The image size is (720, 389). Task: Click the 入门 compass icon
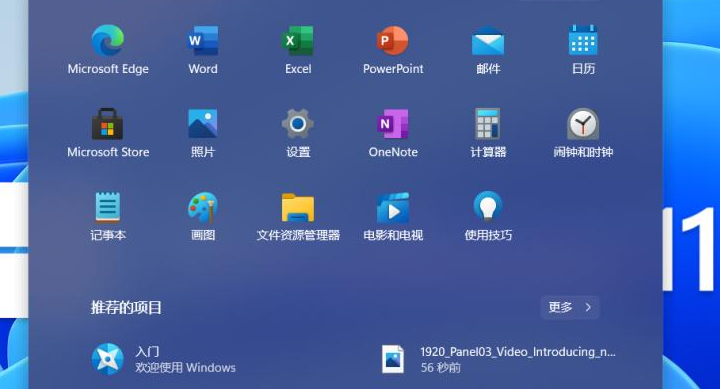coord(107,359)
